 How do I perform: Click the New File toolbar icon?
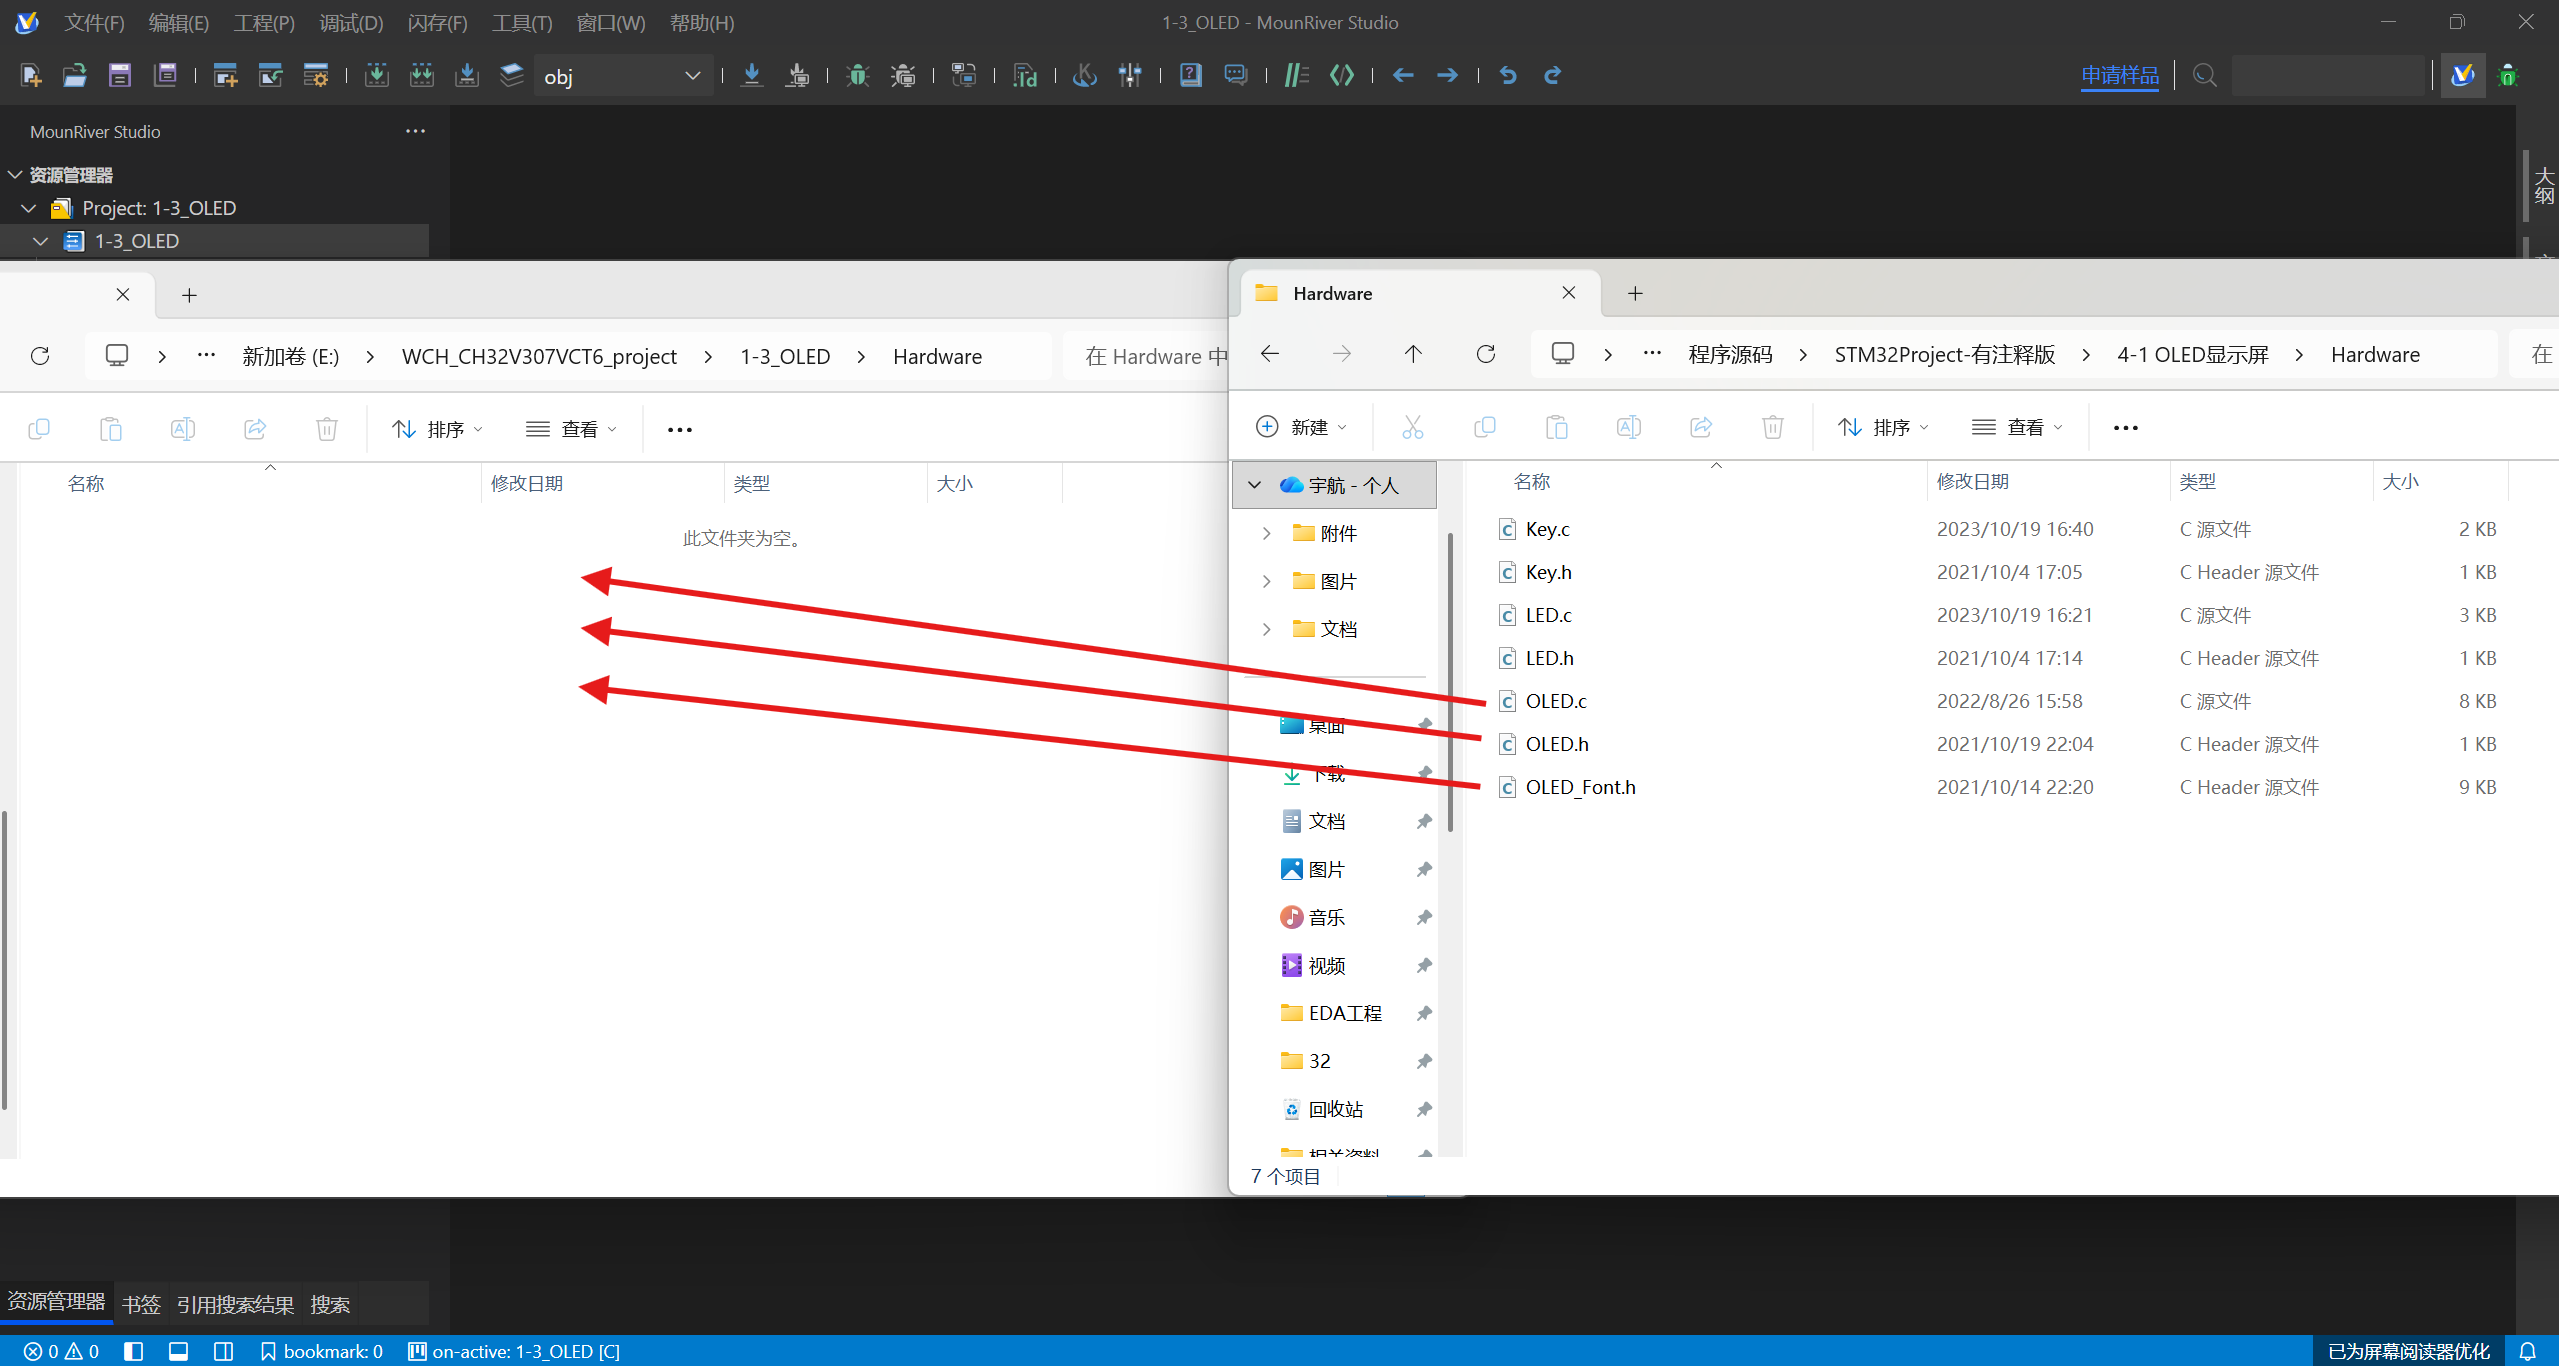(30, 75)
